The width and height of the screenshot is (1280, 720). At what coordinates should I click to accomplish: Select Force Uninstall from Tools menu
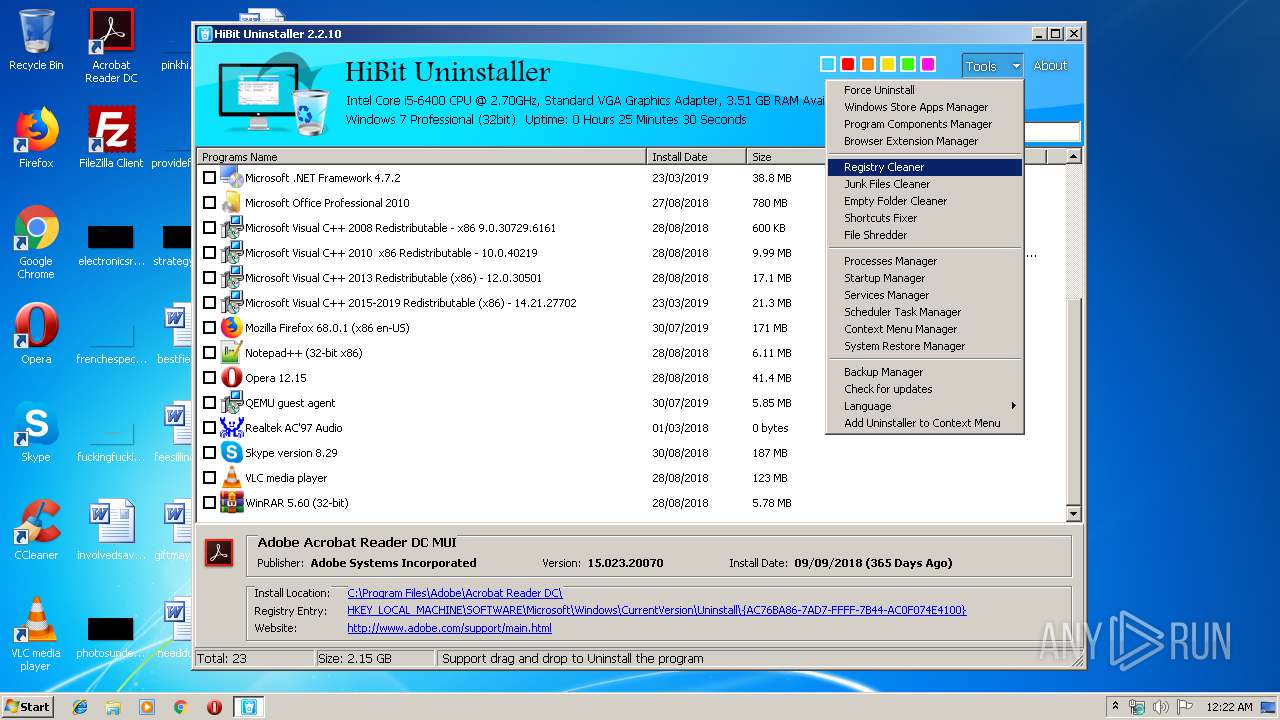point(925,90)
